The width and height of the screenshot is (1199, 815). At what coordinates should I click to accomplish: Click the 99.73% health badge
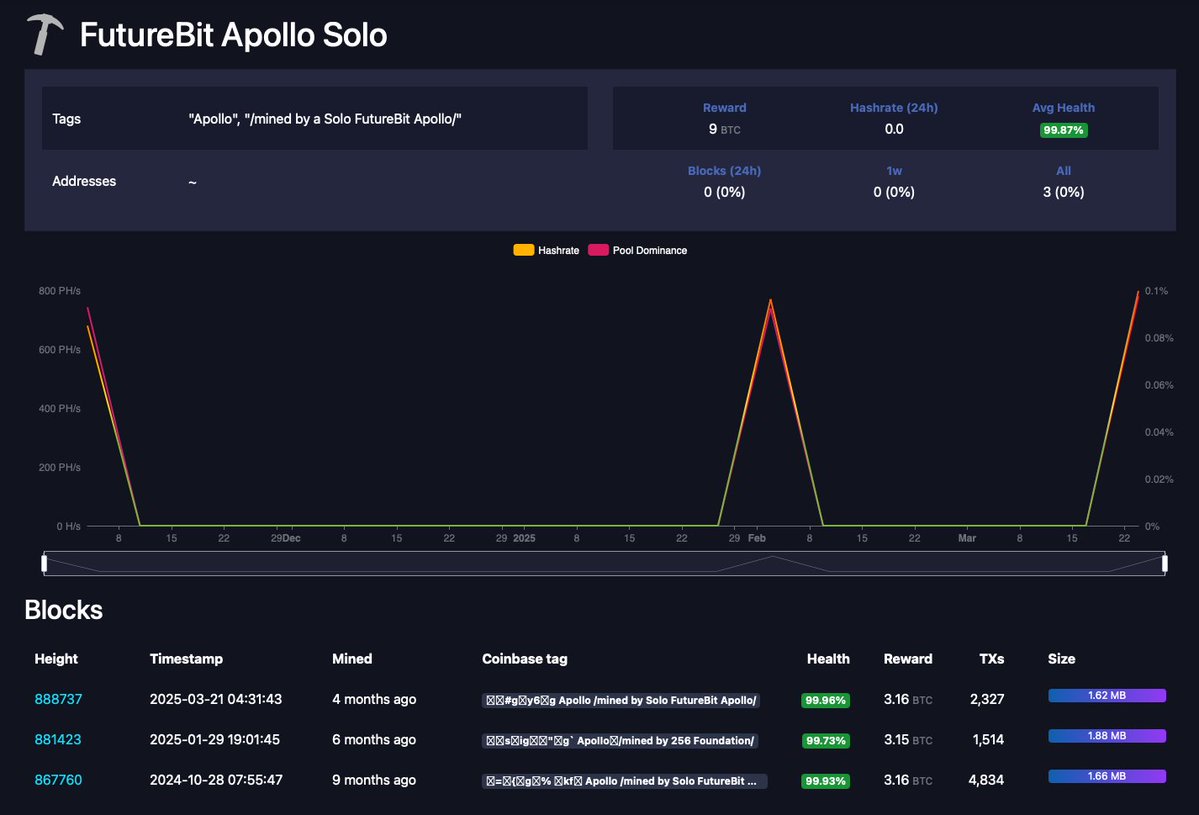[x=826, y=741]
